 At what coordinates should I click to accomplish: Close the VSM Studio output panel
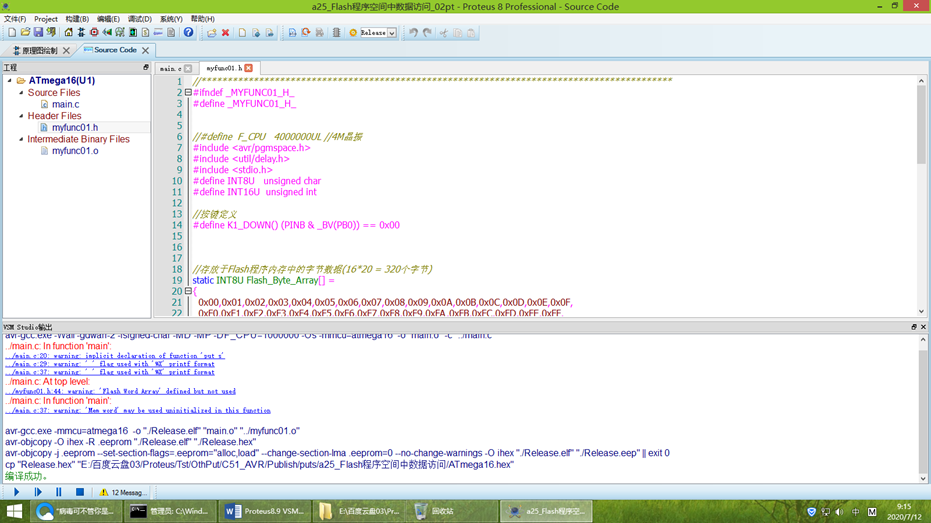tap(923, 327)
